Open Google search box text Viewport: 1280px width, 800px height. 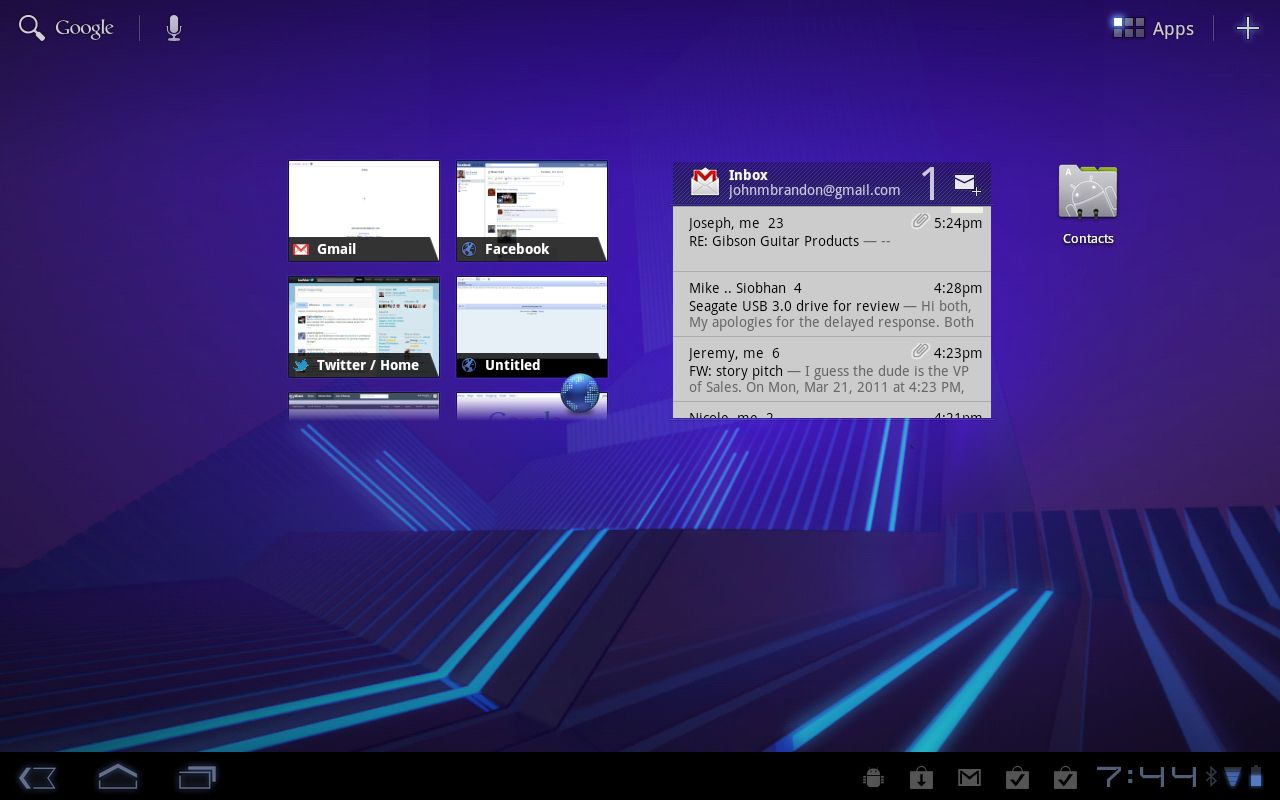click(84, 28)
